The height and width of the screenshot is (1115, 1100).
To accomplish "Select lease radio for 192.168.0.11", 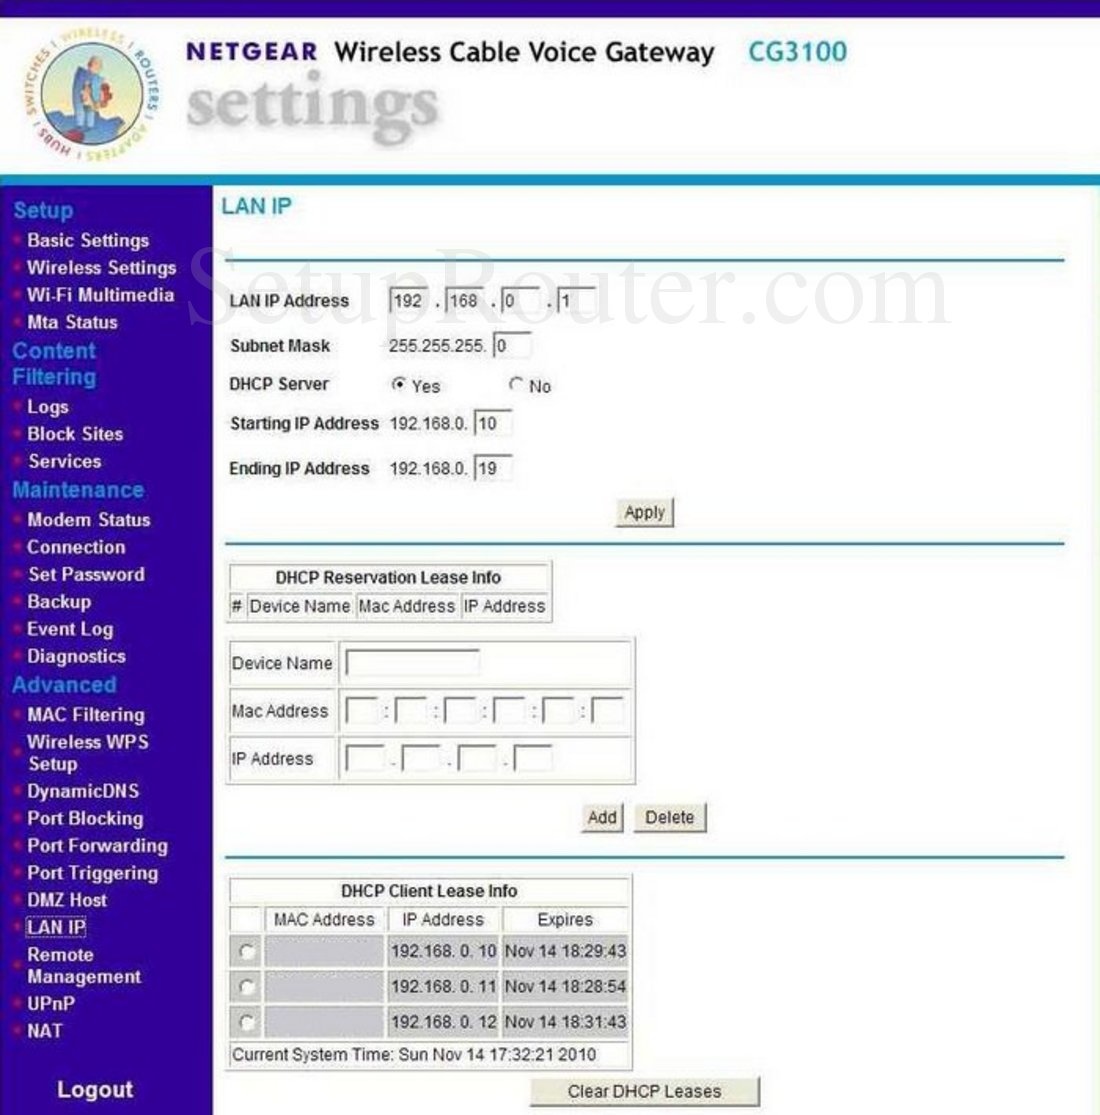I will tap(247, 987).
